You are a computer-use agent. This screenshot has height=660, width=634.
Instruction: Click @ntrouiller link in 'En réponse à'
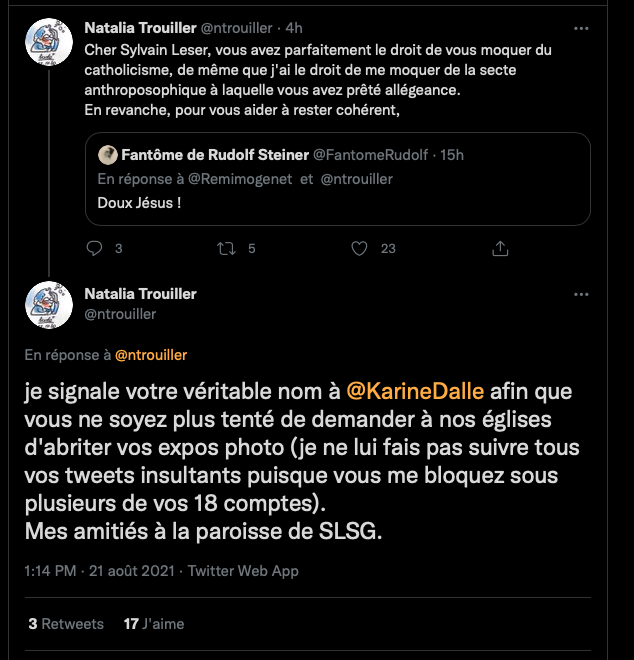coord(151,354)
